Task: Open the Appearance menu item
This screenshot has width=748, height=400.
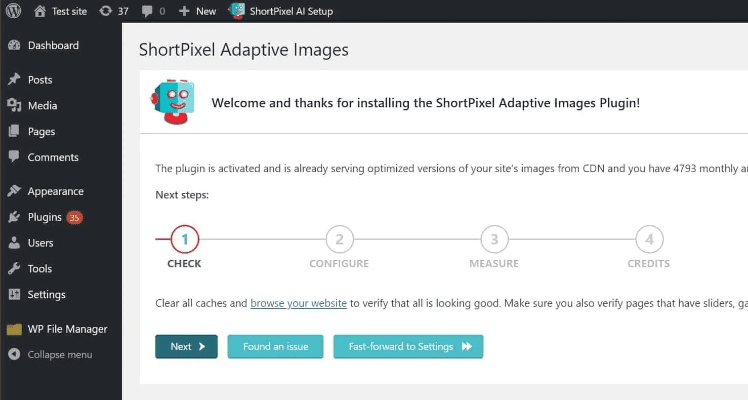Action: click(55, 191)
